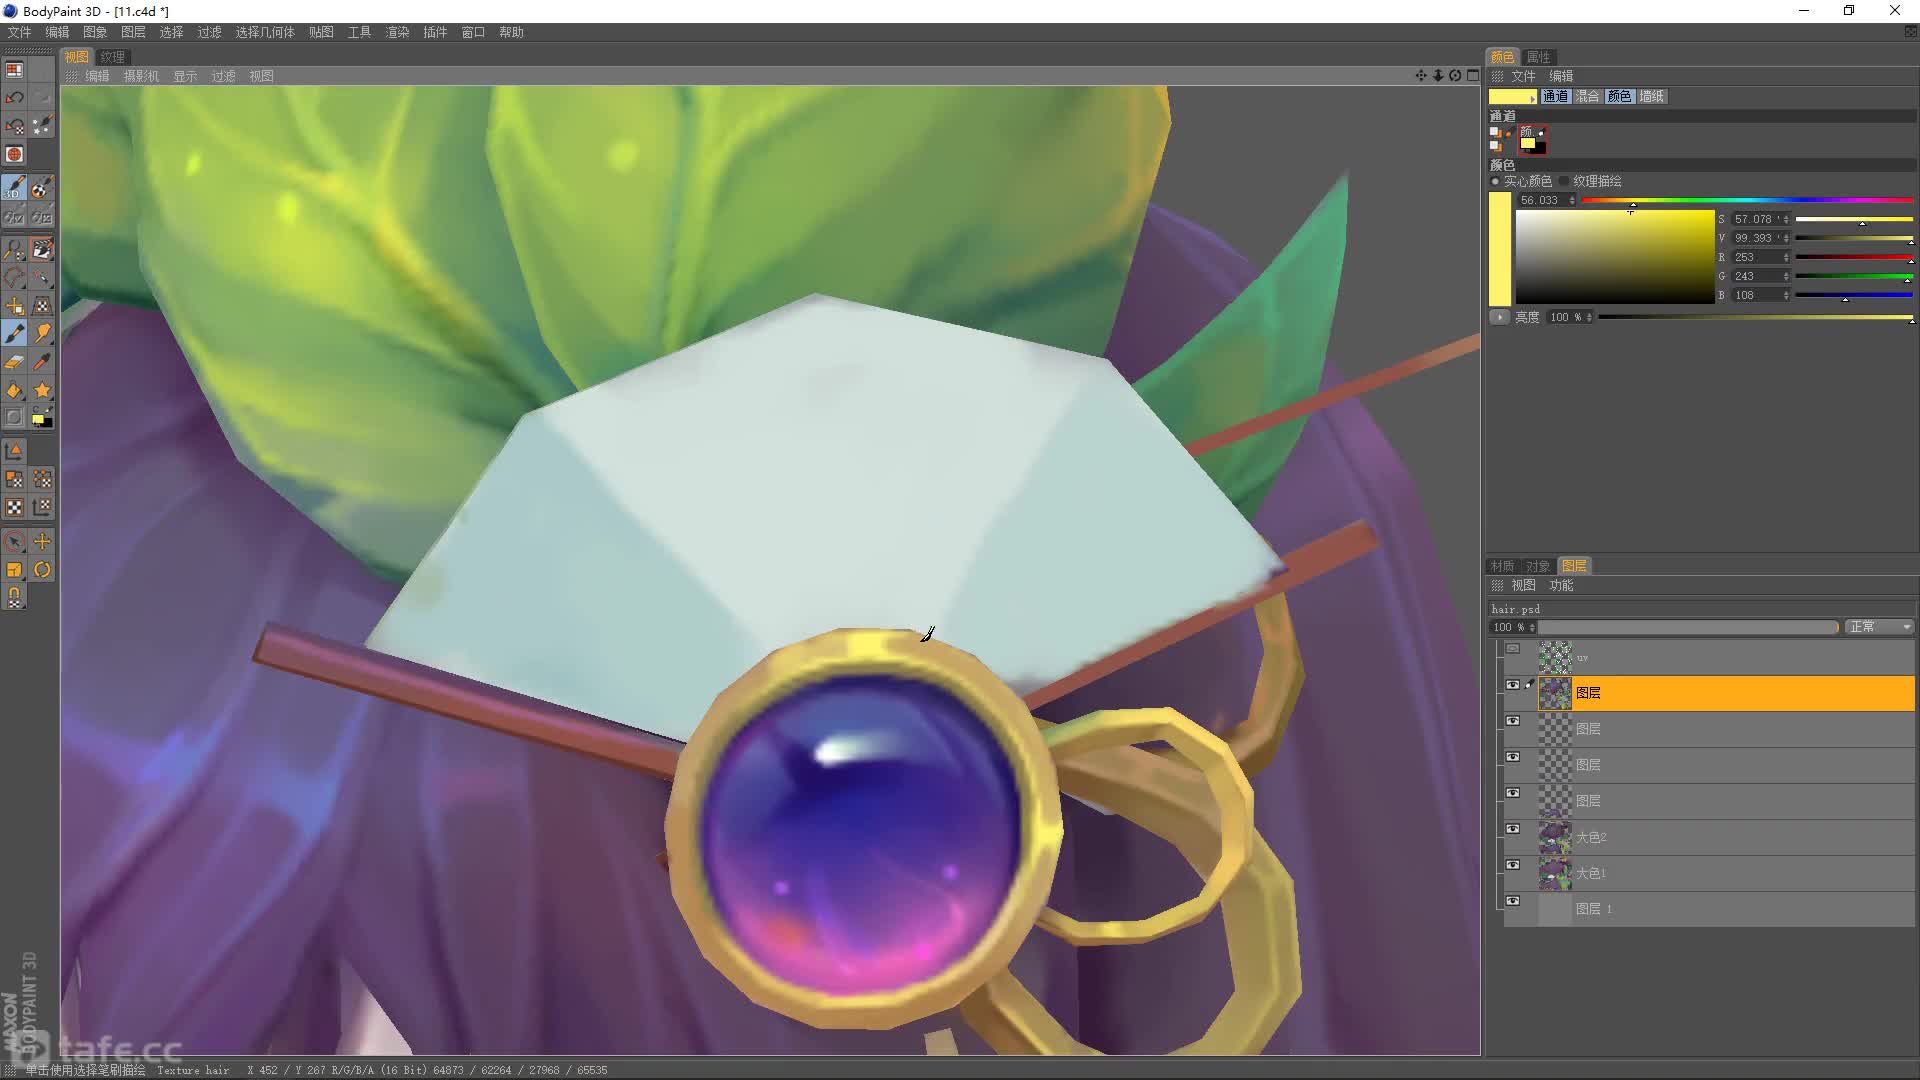1920x1080 pixels.
Task: Switch to the 材质 tab
Action: click(1502, 566)
